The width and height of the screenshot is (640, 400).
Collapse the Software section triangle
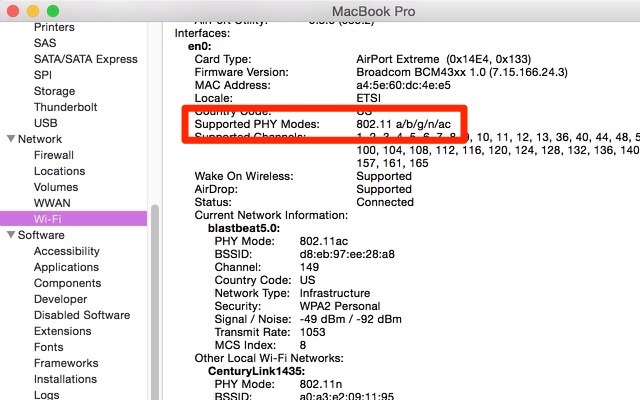[11, 235]
